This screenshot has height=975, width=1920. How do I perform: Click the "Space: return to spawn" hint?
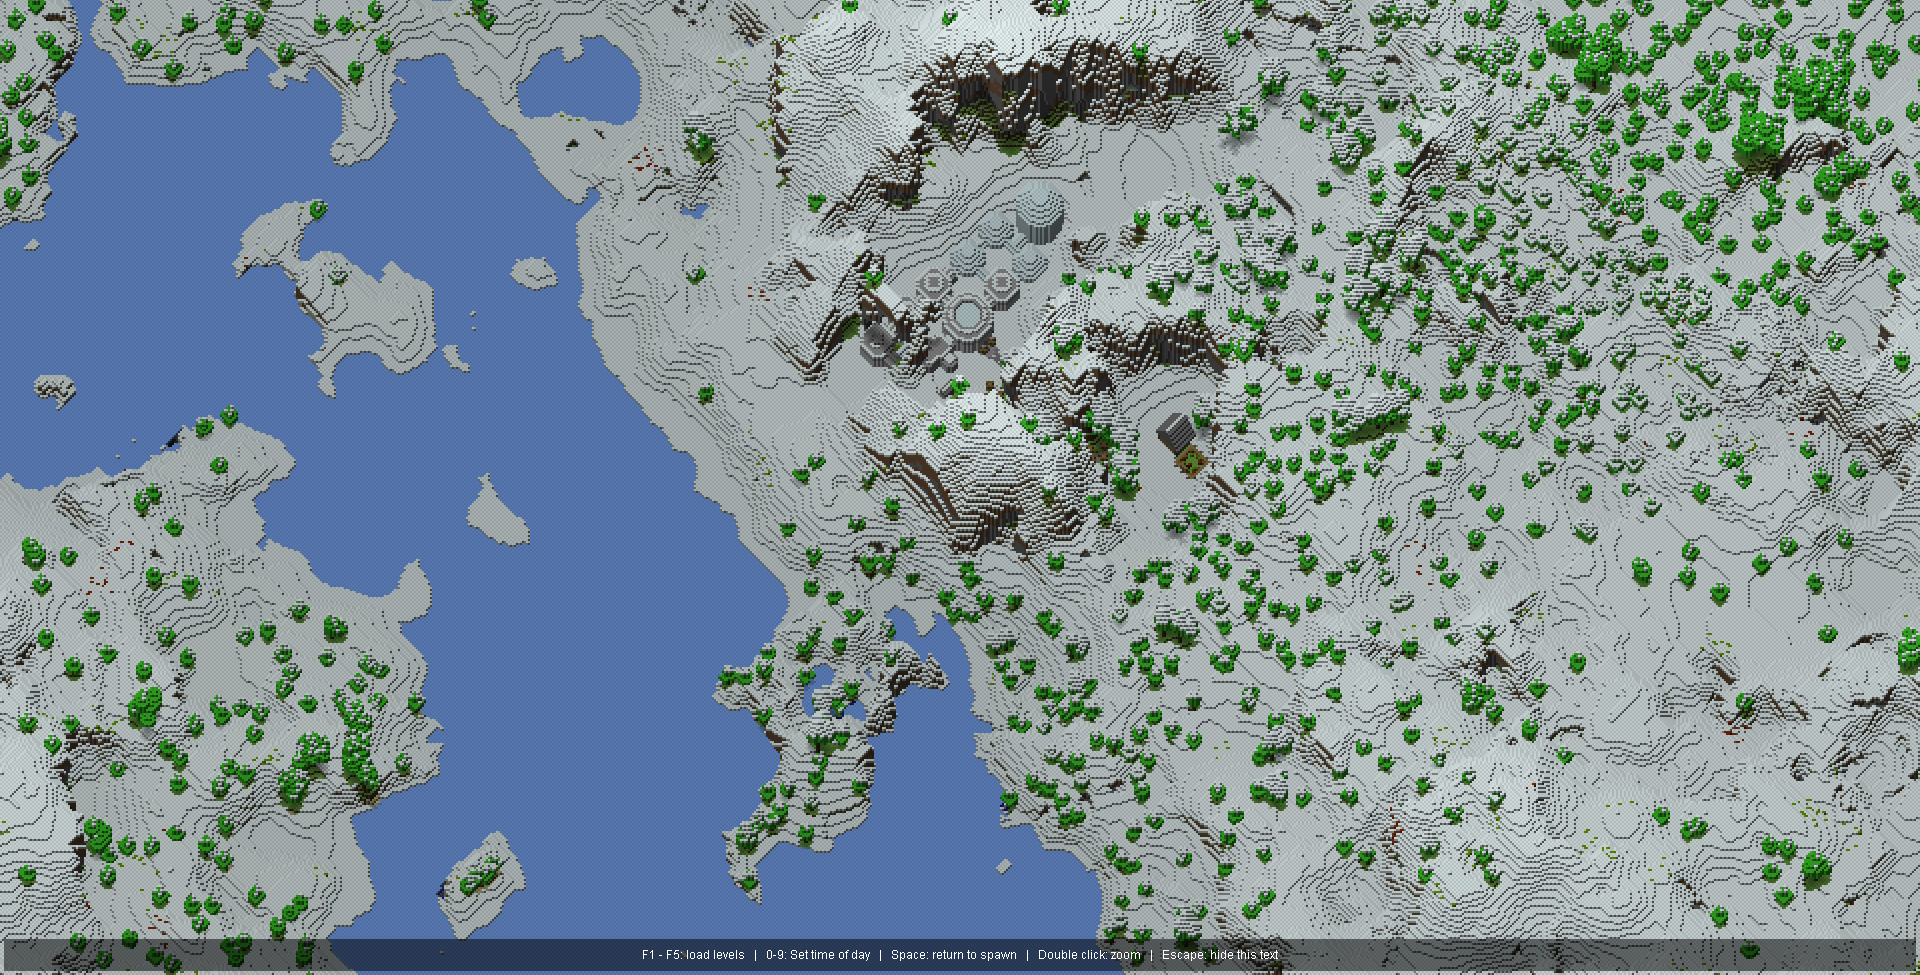(x=953, y=955)
